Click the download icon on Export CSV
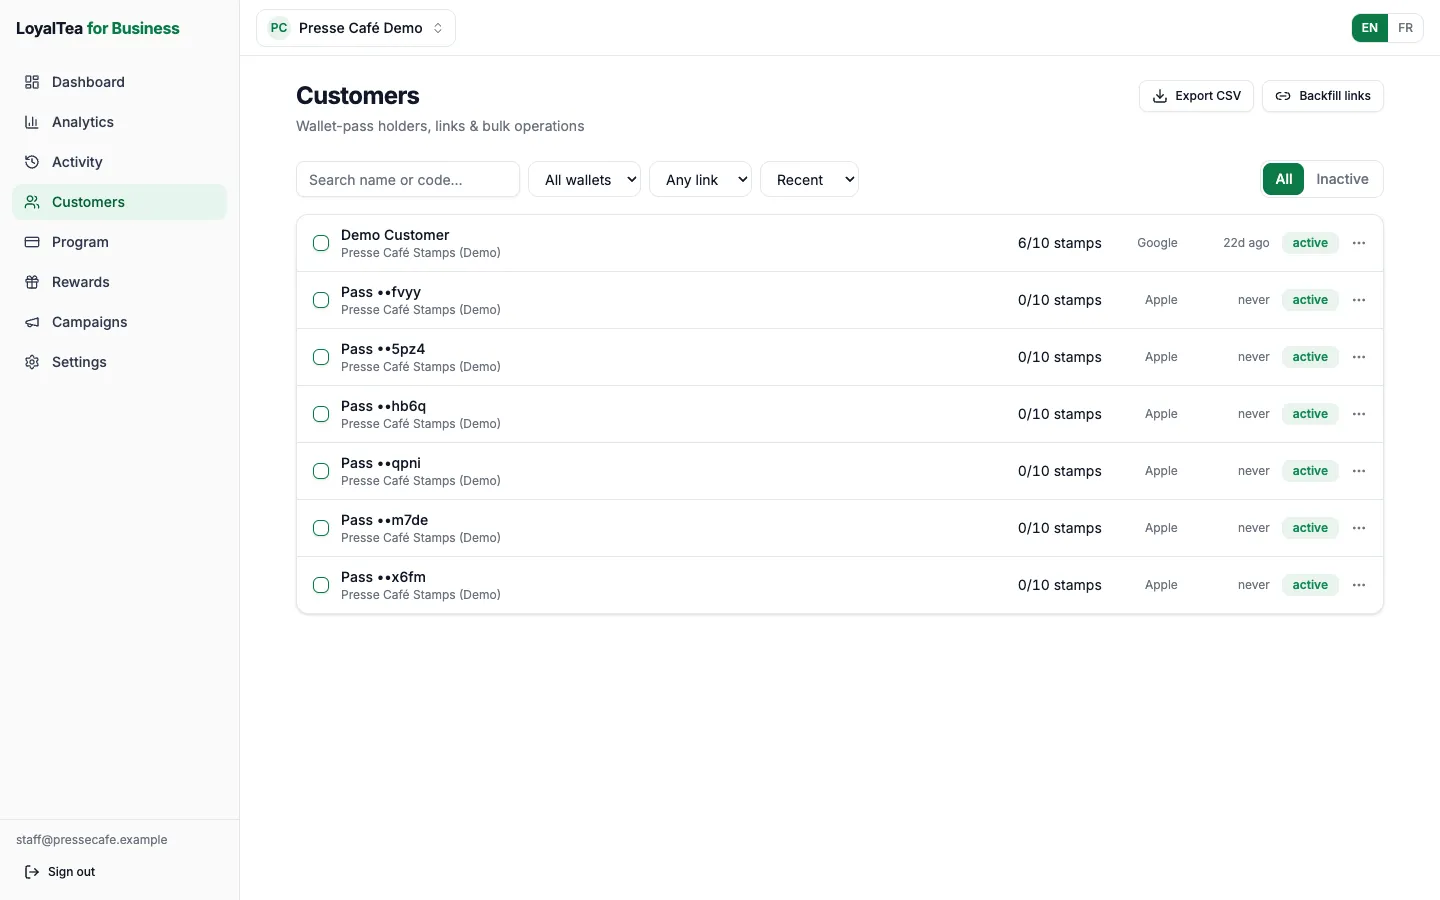The height and width of the screenshot is (900, 1440). tap(1160, 96)
